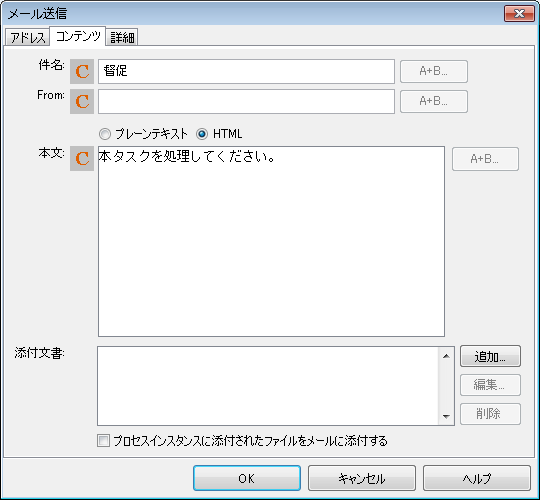This screenshot has width=540, height=500.
Task: Click the C icon beside the 件名 field
Action: click(x=82, y=71)
